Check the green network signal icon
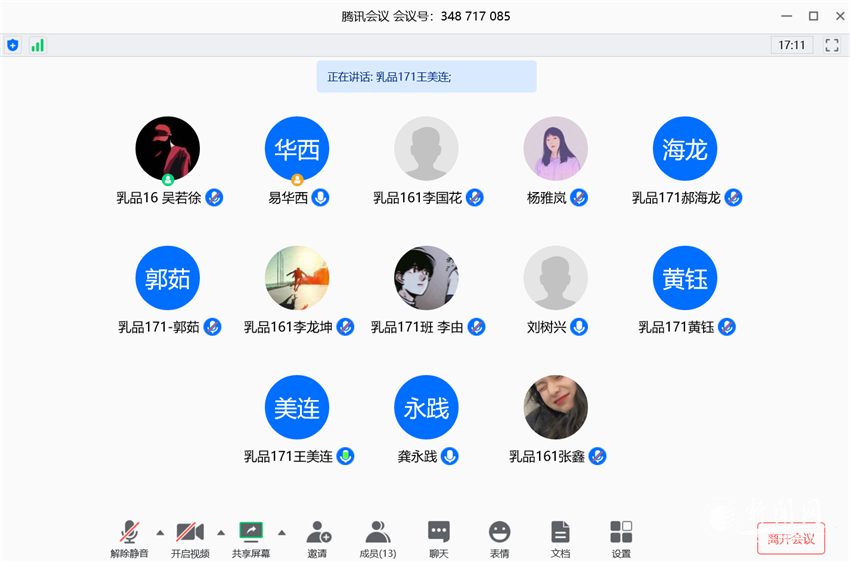 pos(37,45)
